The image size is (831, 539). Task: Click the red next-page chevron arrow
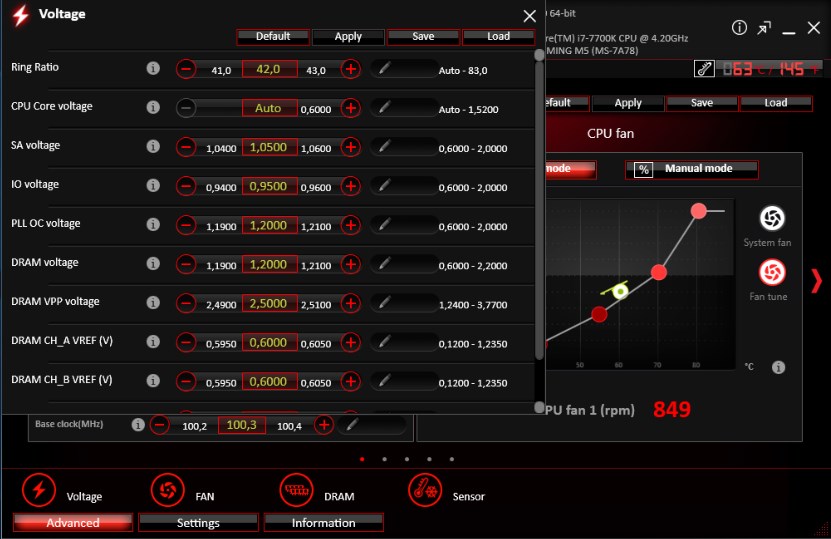tap(816, 280)
